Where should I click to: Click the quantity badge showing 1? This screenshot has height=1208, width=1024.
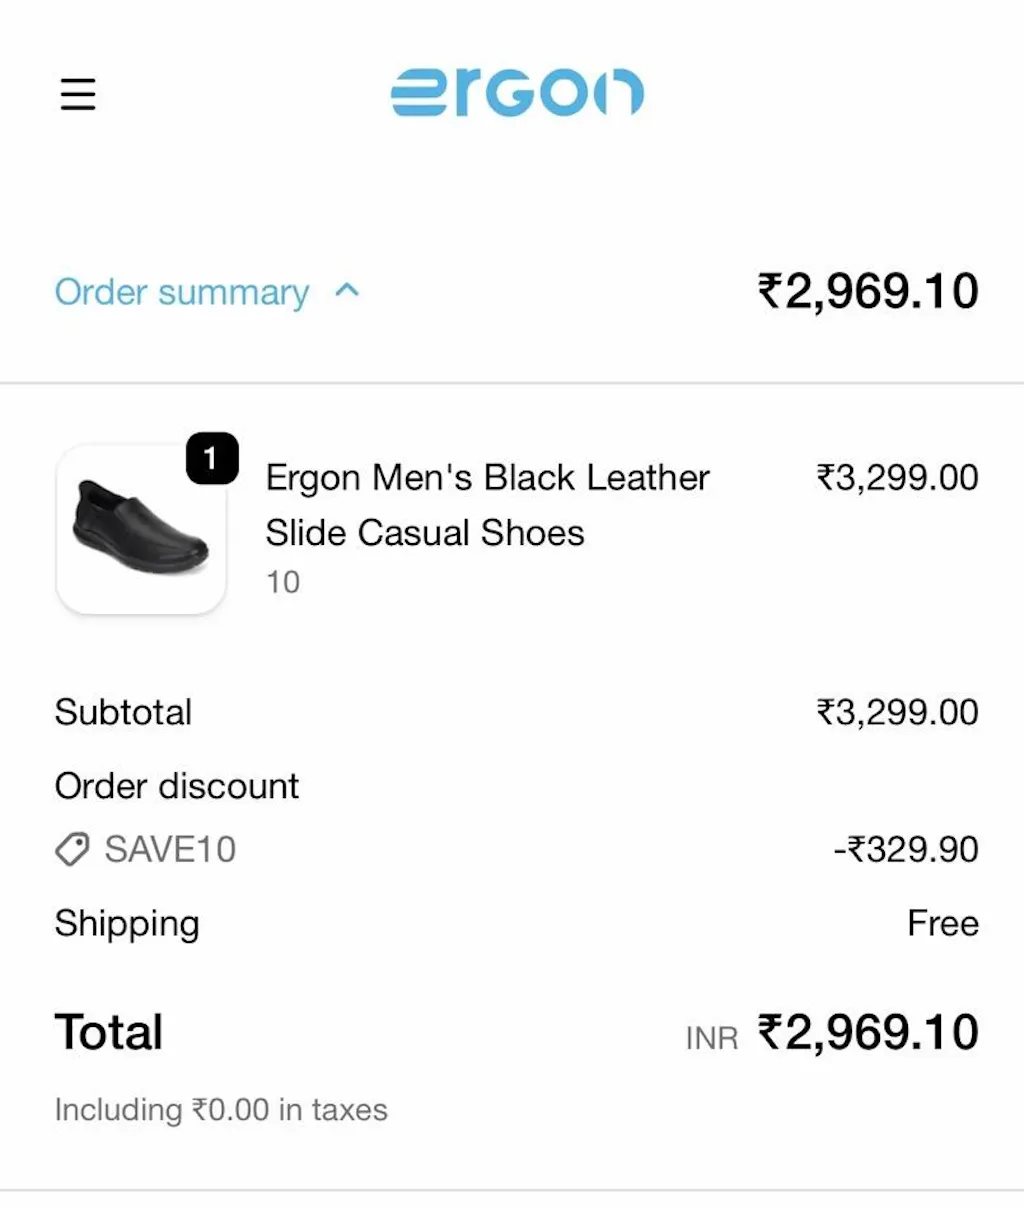(211, 459)
